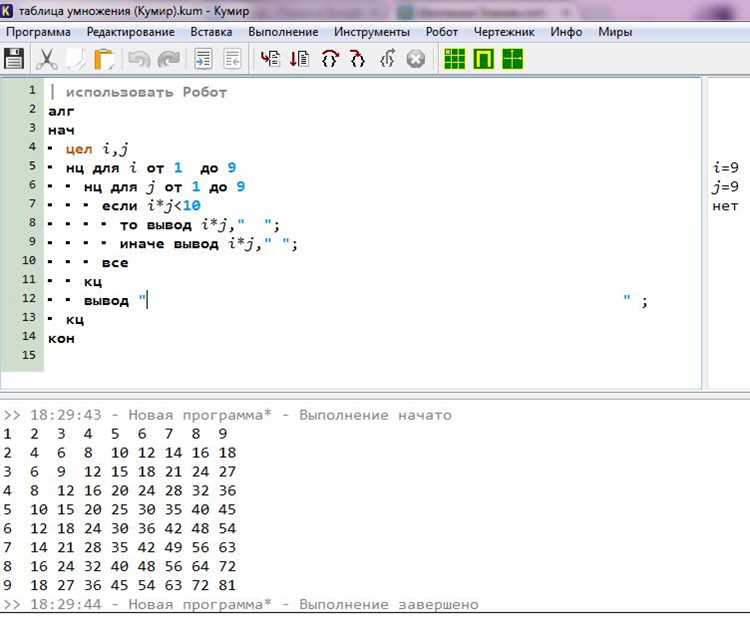Click line number 12 in gutter
This screenshot has width=750, height=624.
tap(29, 298)
